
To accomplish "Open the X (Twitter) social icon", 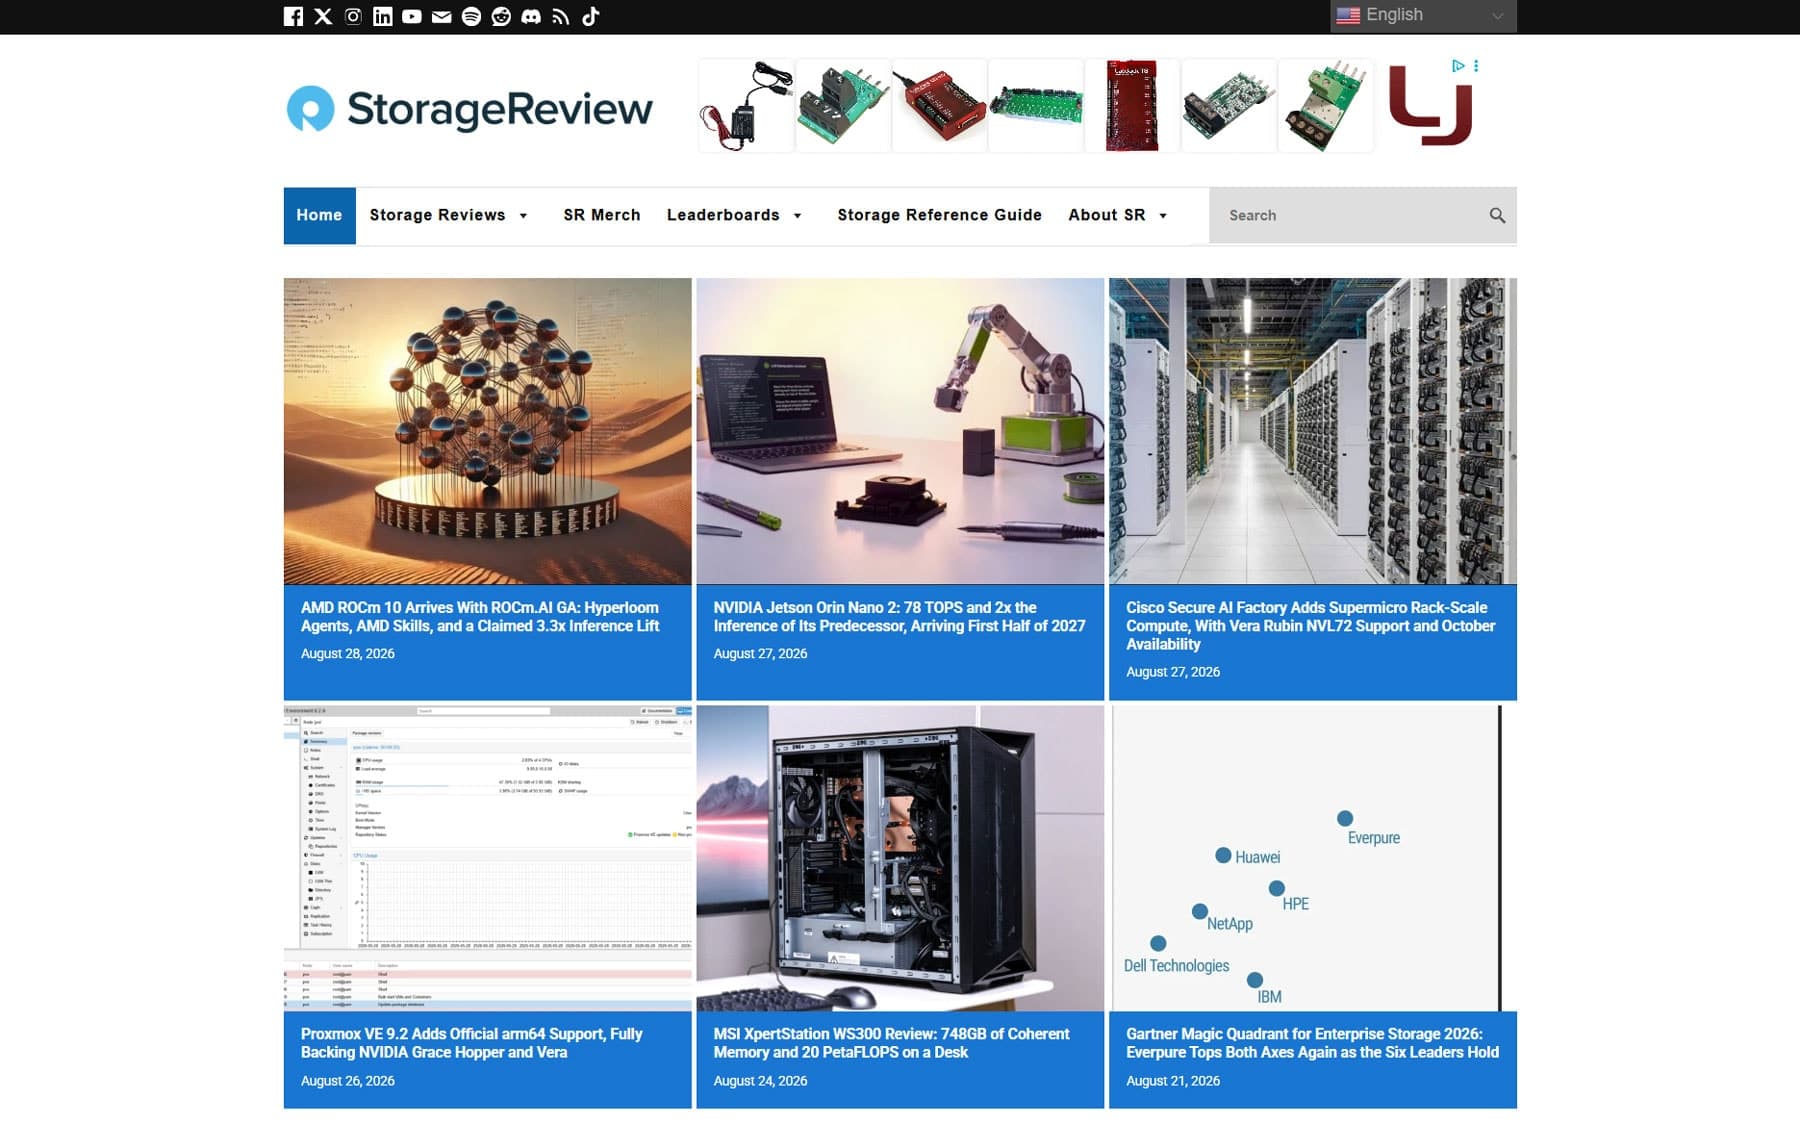I will (x=323, y=16).
